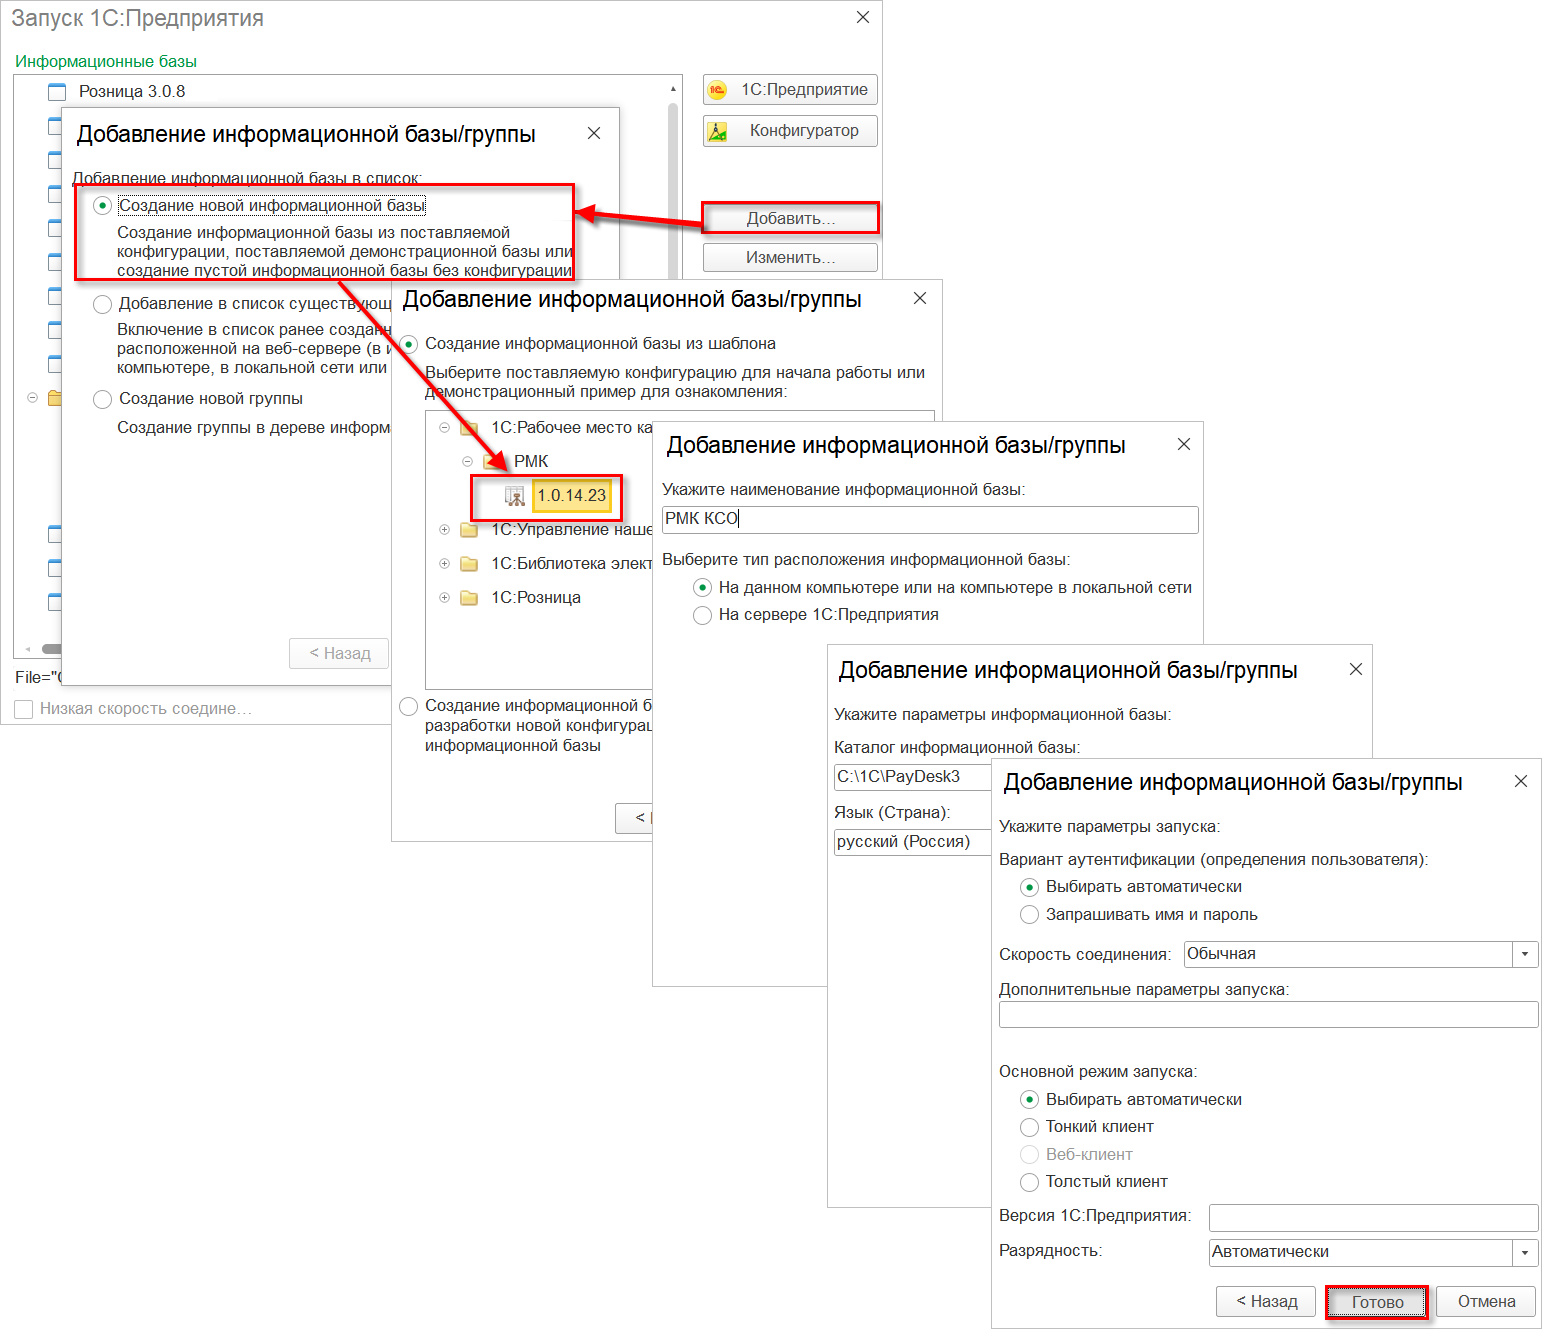Screen dimensions: 1545x1330
Task: Toggle 'Низкая скорость соединения' checkbox
Action: click(x=24, y=709)
